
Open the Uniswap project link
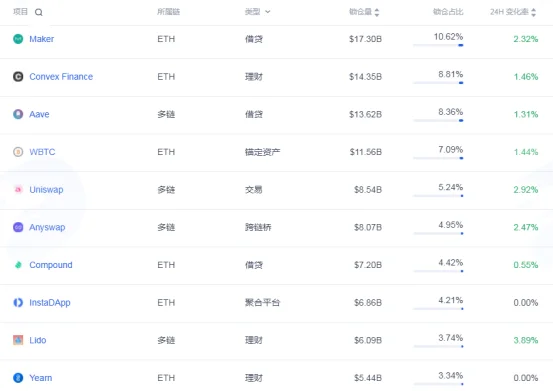pyautogui.click(x=46, y=190)
